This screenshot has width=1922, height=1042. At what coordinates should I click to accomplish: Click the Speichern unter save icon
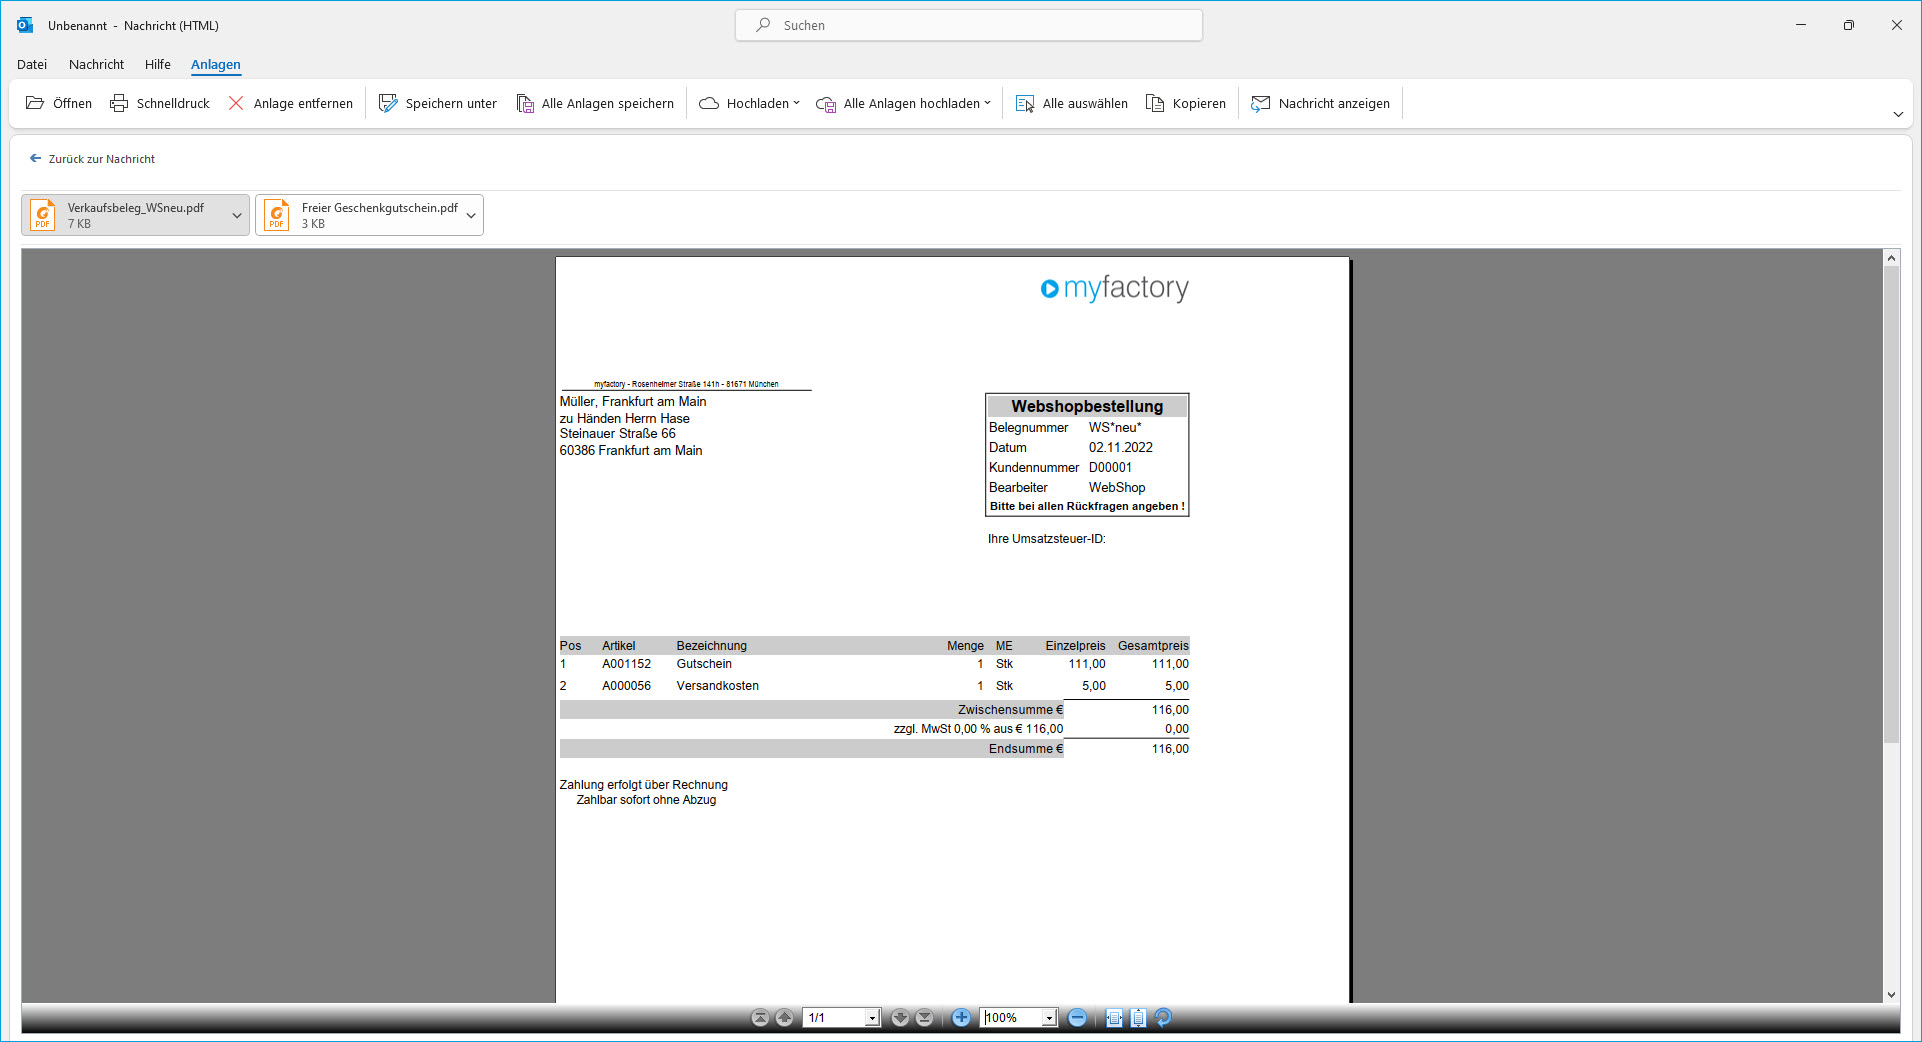click(x=388, y=103)
